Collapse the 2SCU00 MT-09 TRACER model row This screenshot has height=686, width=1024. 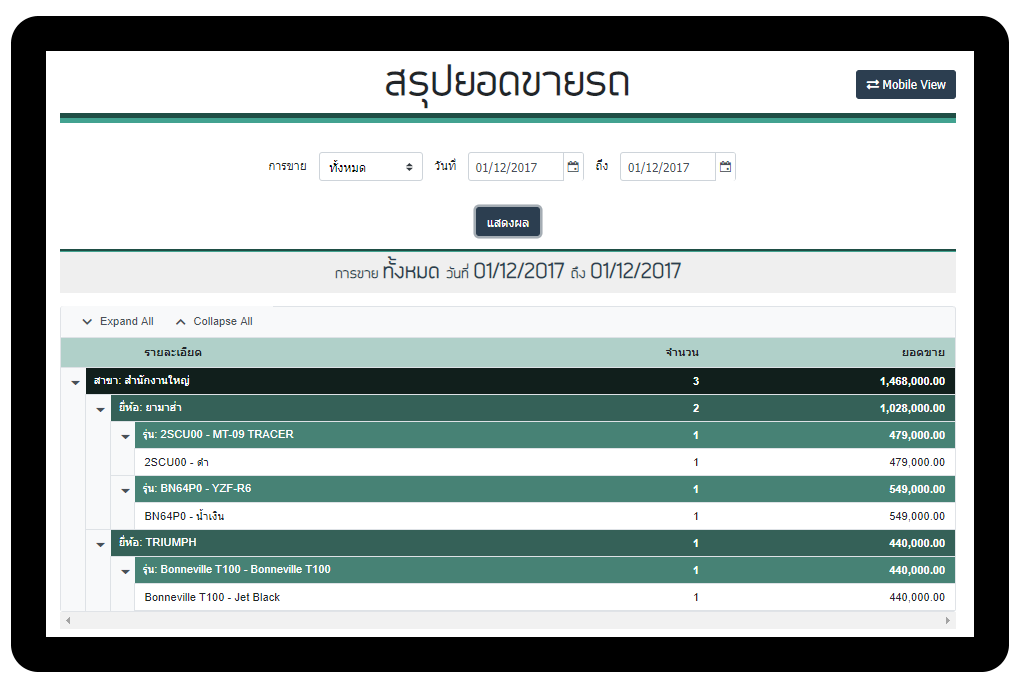125,436
